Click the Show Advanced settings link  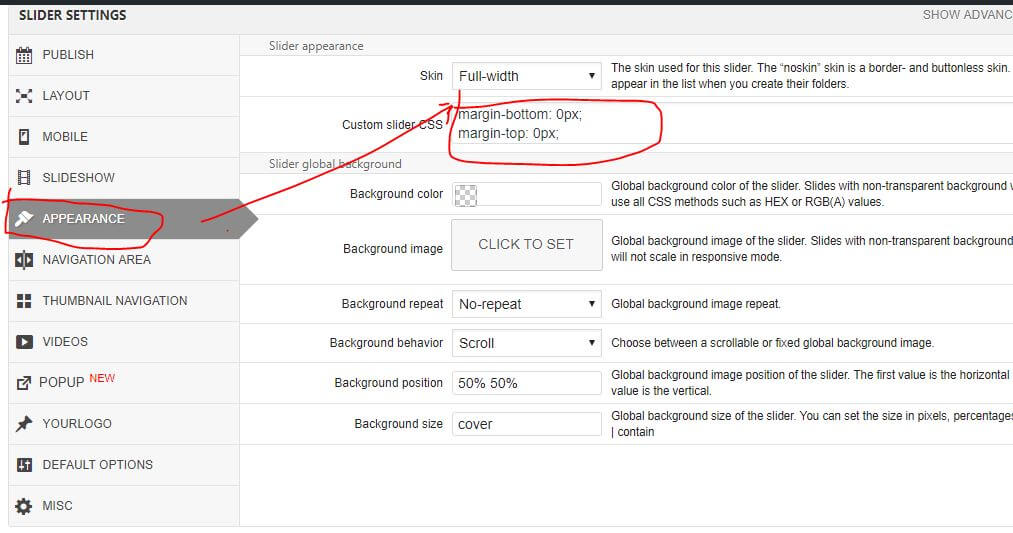click(966, 15)
